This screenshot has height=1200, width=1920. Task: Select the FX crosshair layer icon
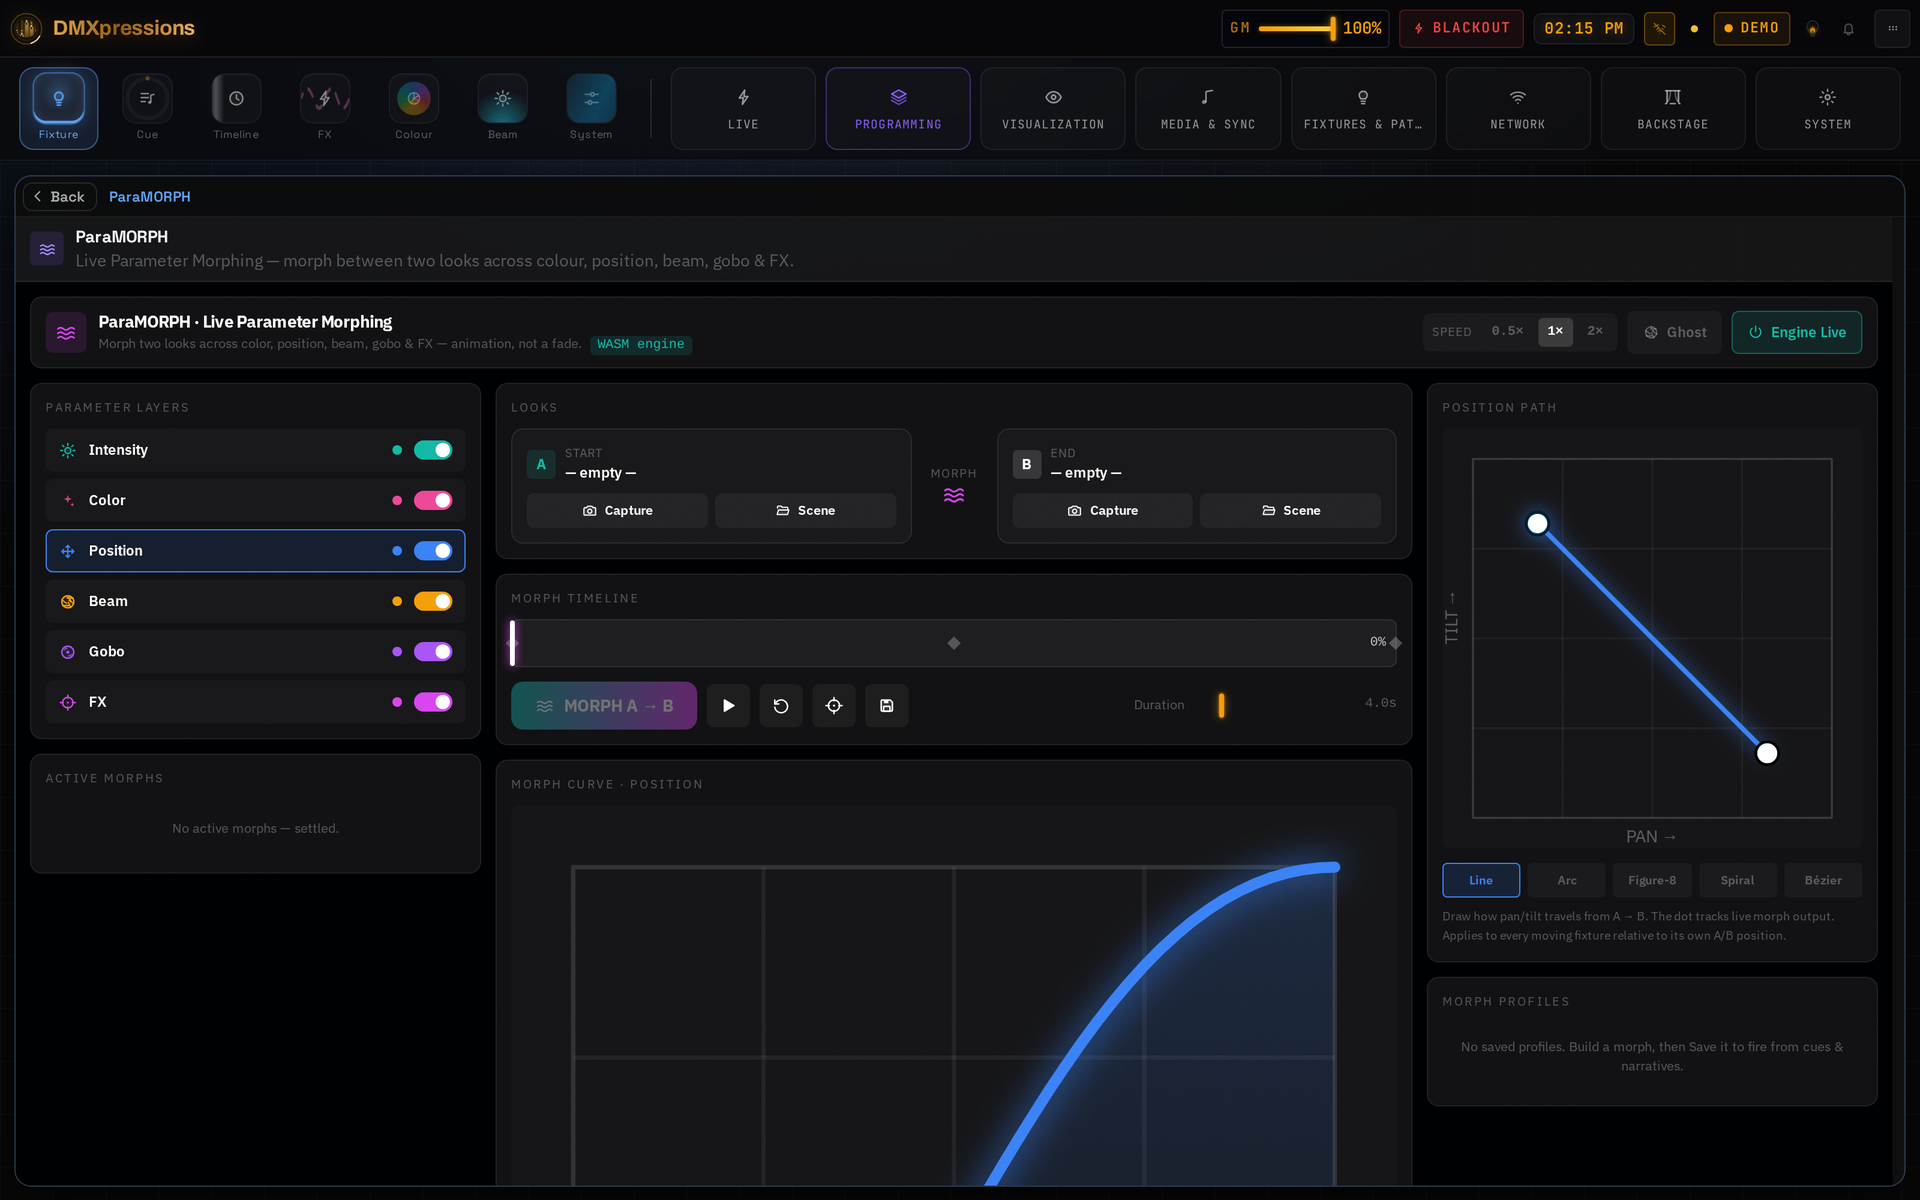(68, 702)
